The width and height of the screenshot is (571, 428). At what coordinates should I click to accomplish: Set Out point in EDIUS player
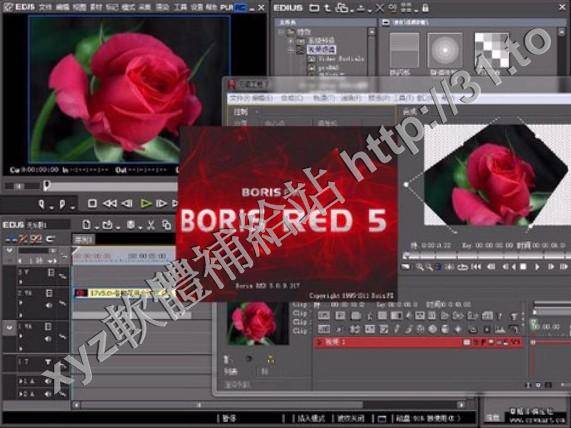(62, 204)
